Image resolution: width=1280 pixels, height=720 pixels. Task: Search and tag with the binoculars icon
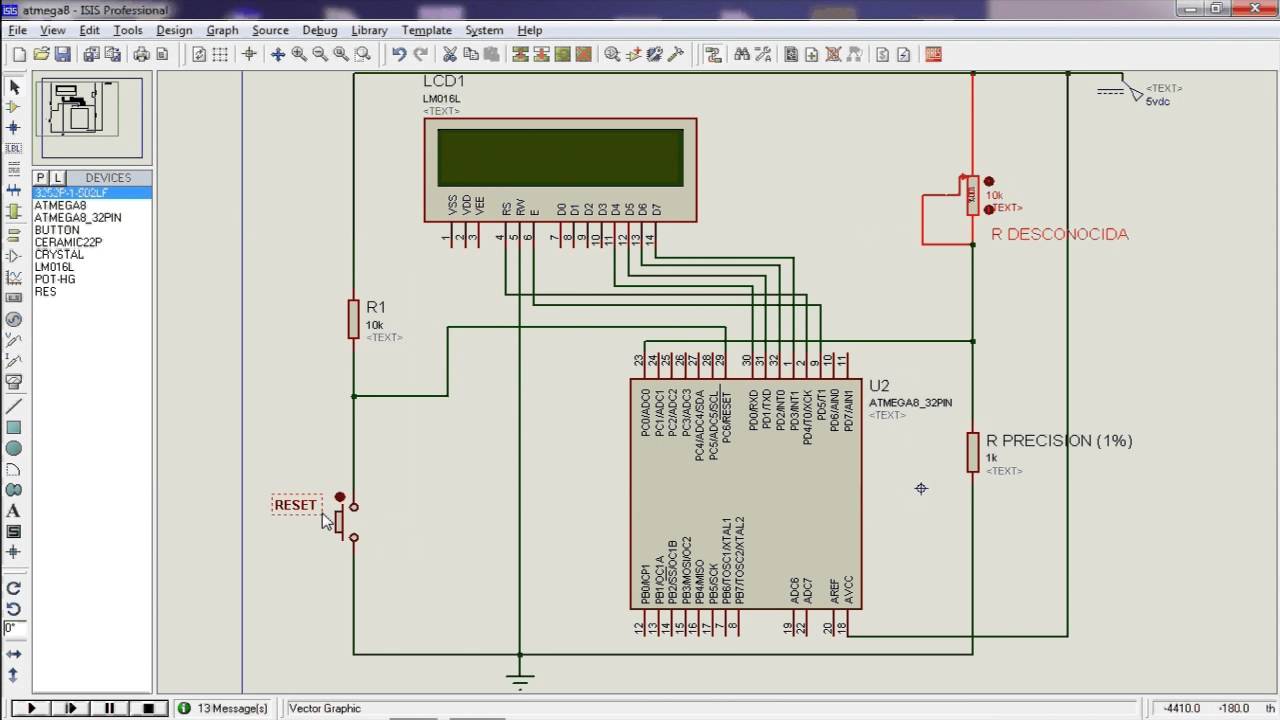click(742, 54)
